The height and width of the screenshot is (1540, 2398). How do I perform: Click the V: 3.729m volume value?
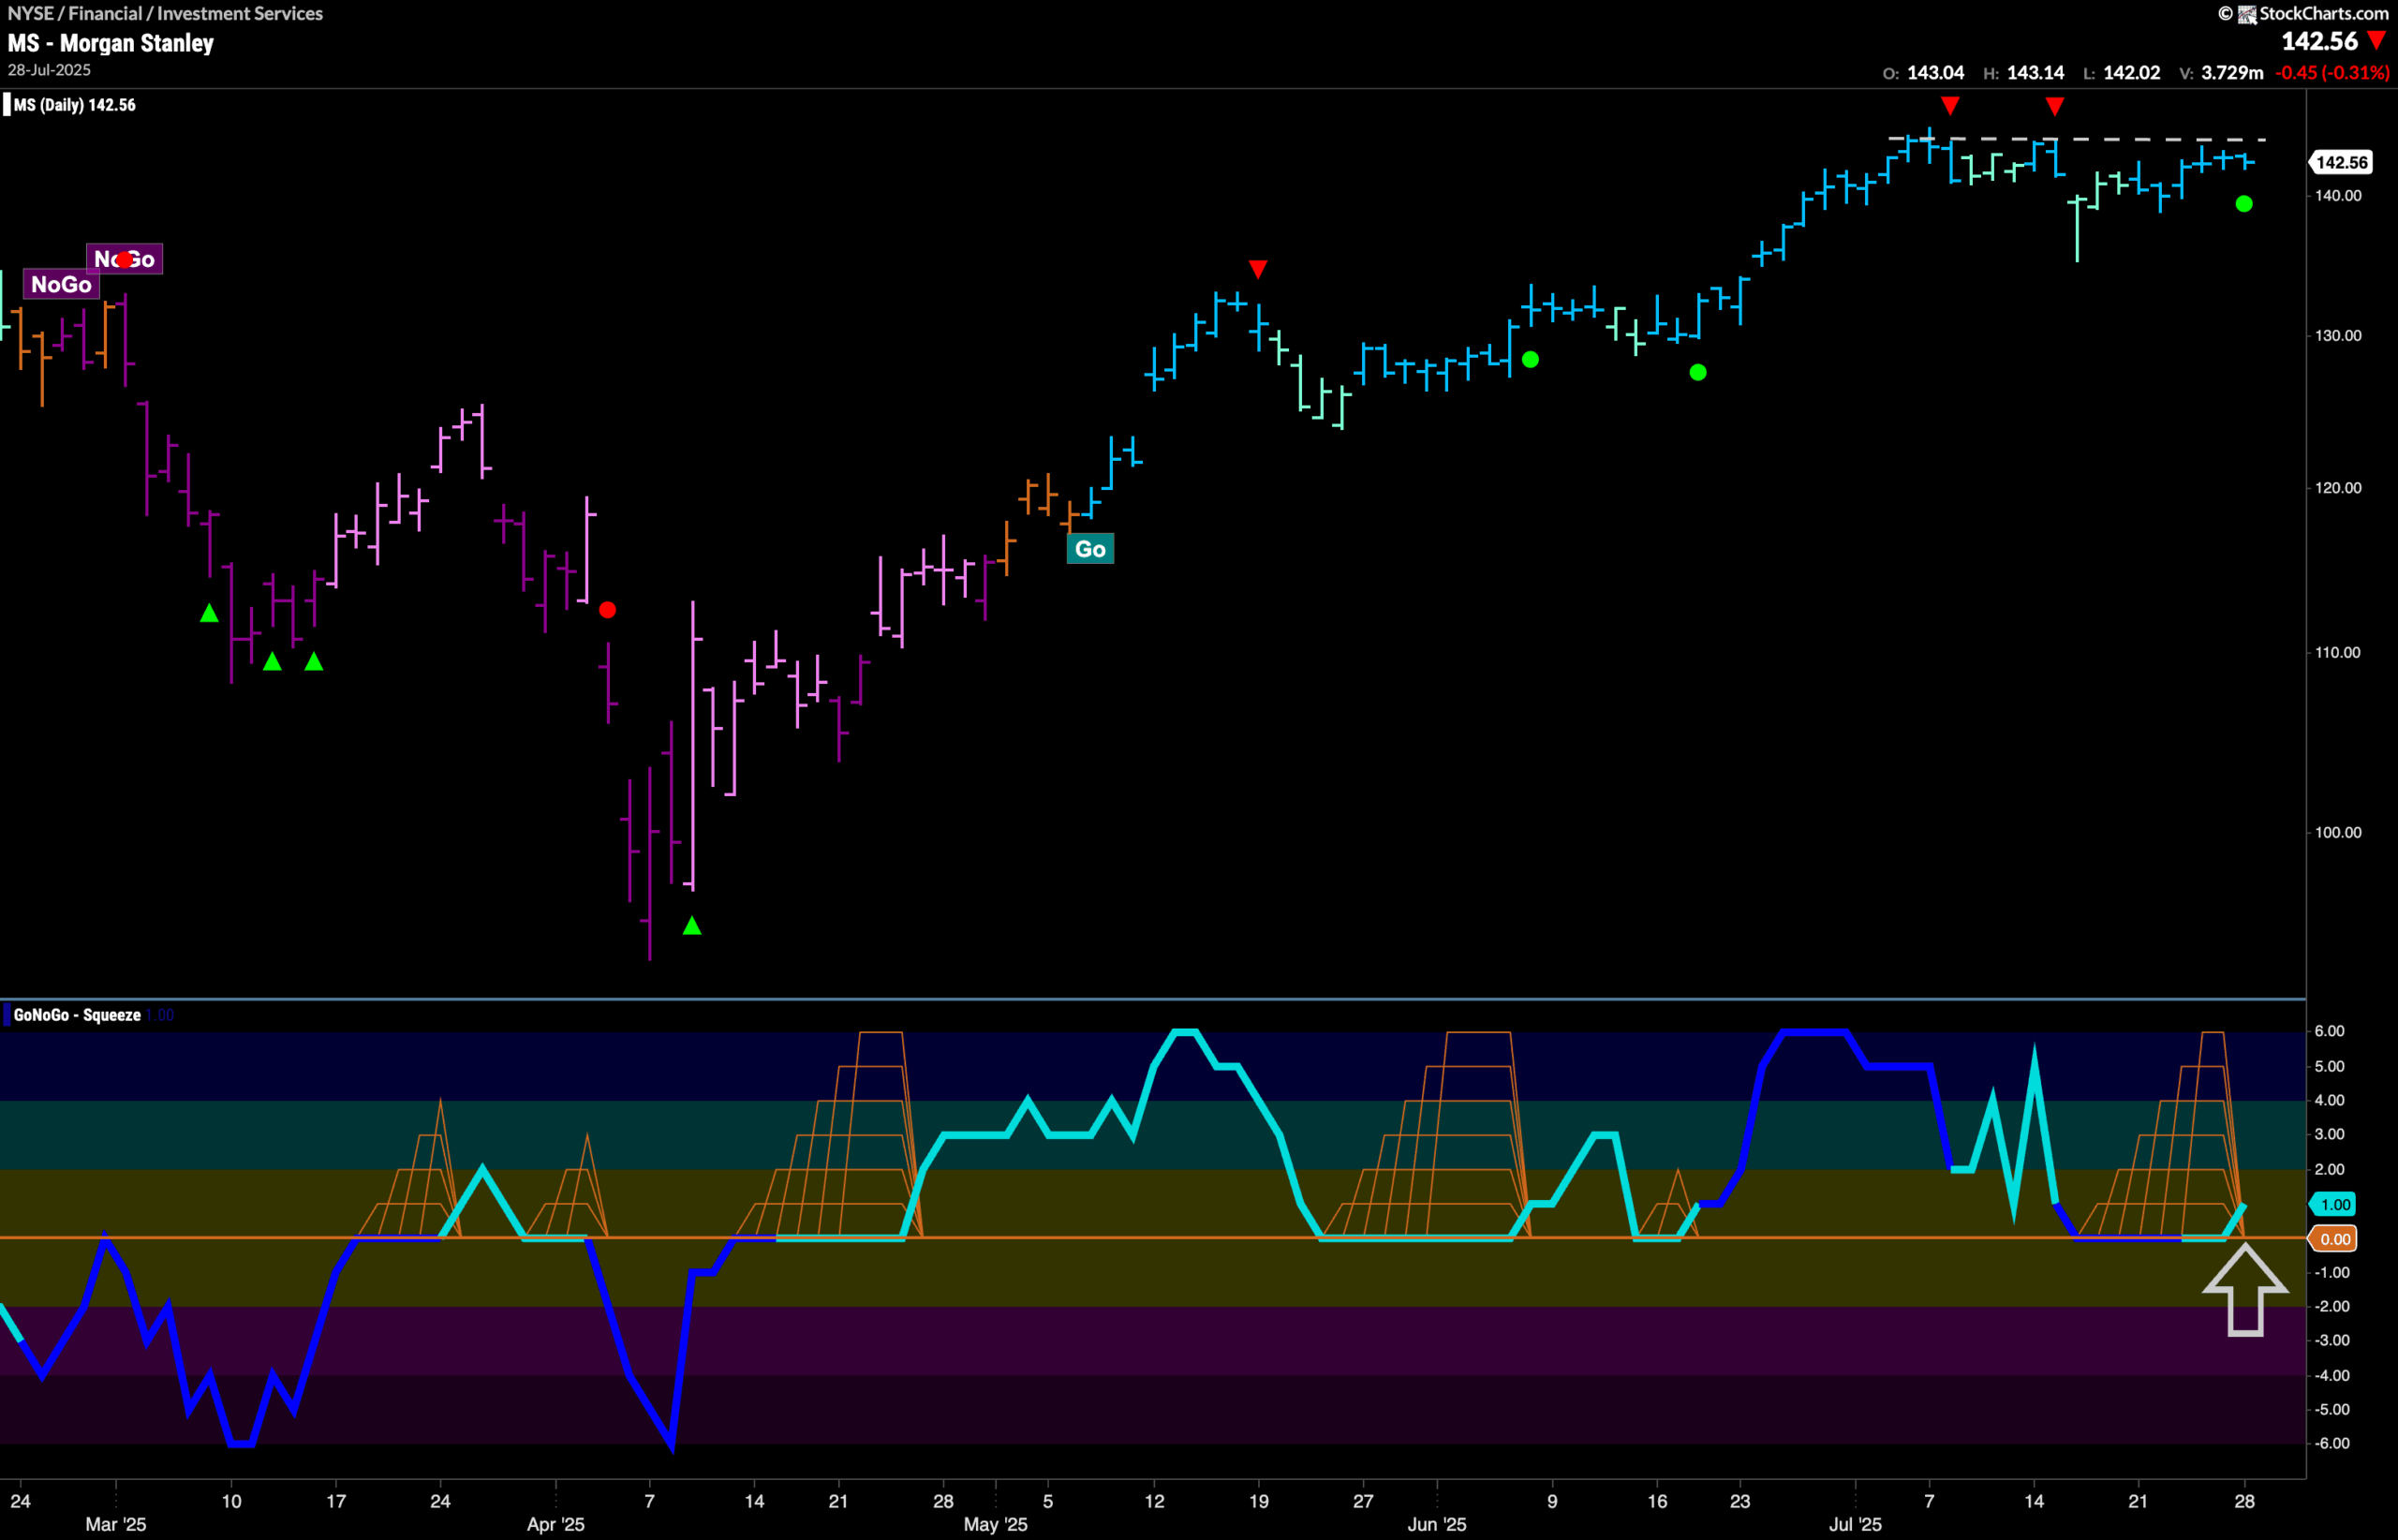click(x=2221, y=73)
